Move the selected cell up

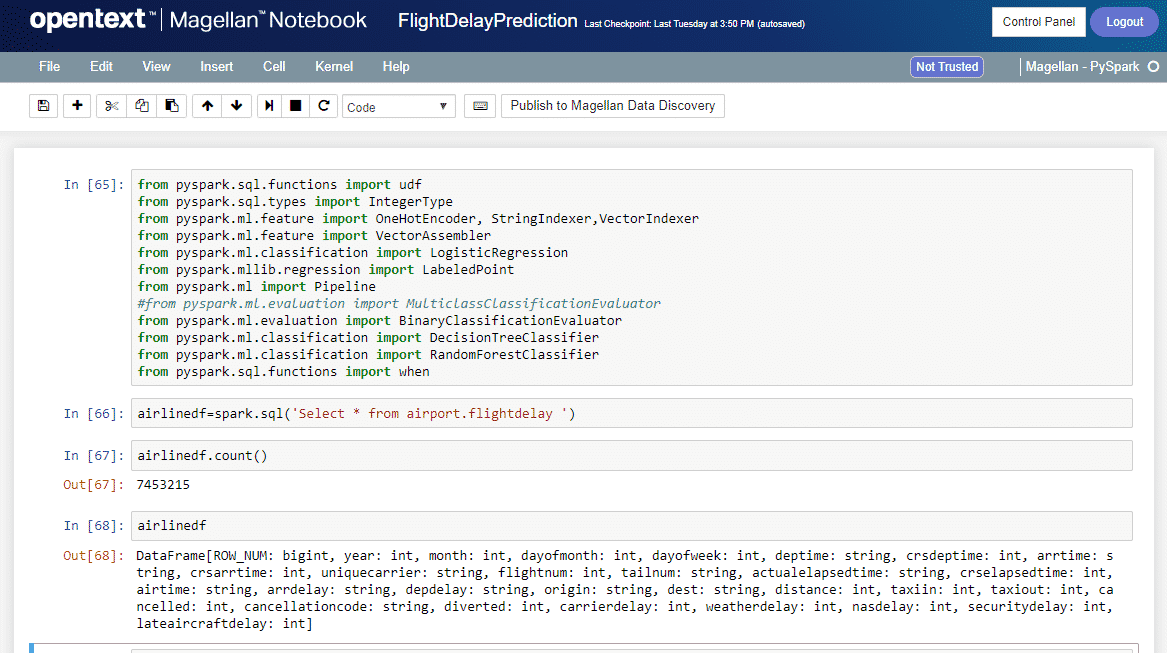click(x=206, y=105)
